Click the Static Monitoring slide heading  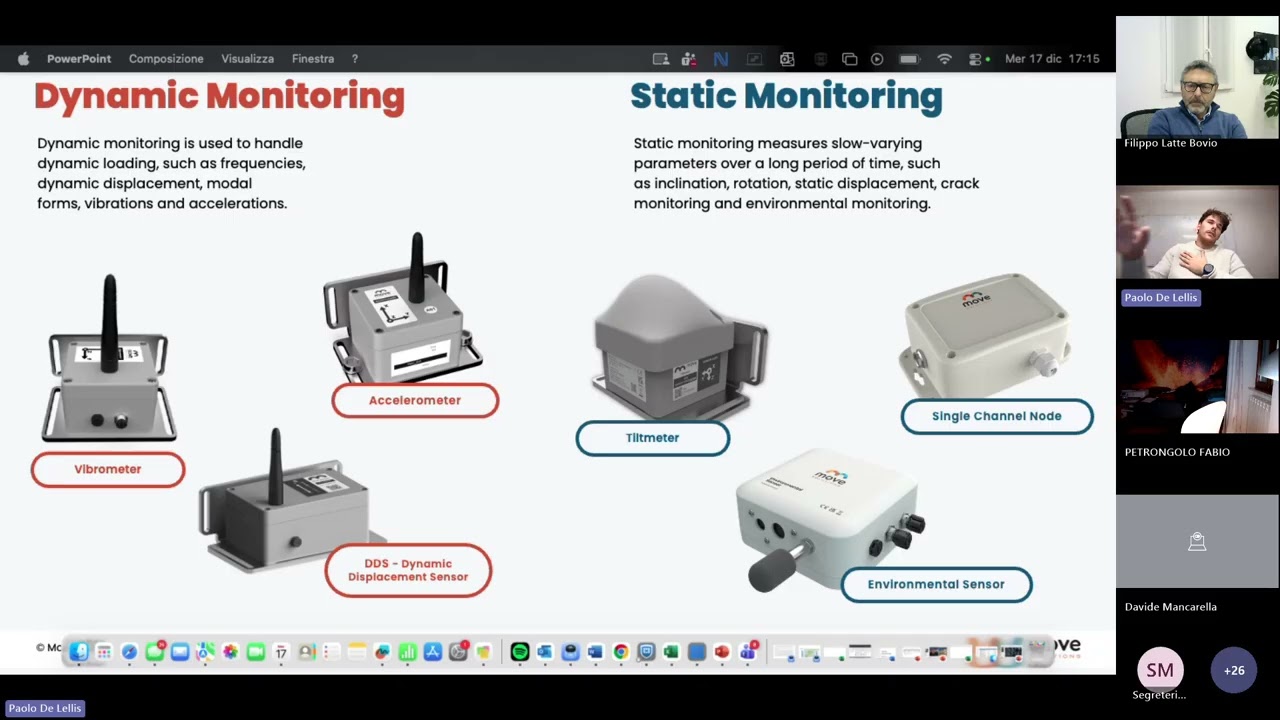click(786, 97)
